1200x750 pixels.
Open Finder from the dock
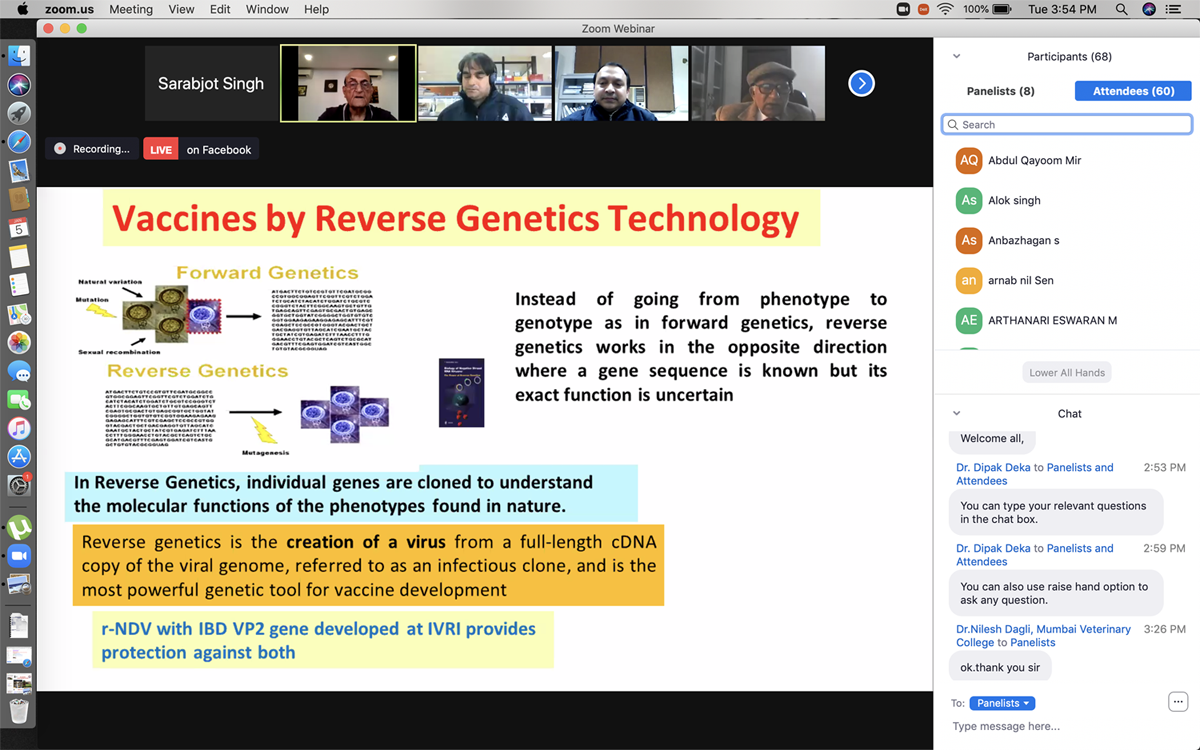coord(19,56)
